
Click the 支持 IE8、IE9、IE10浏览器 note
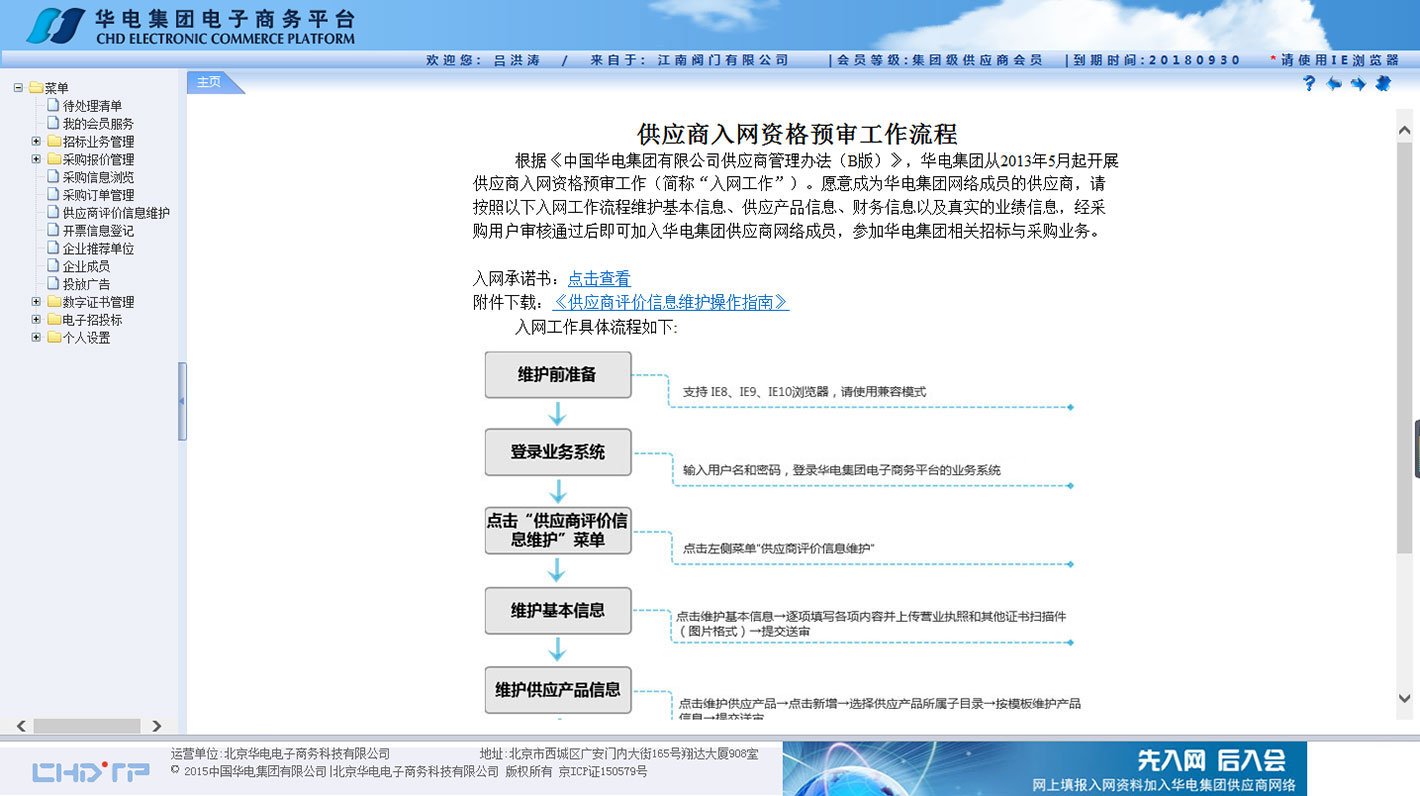[805, 392]
